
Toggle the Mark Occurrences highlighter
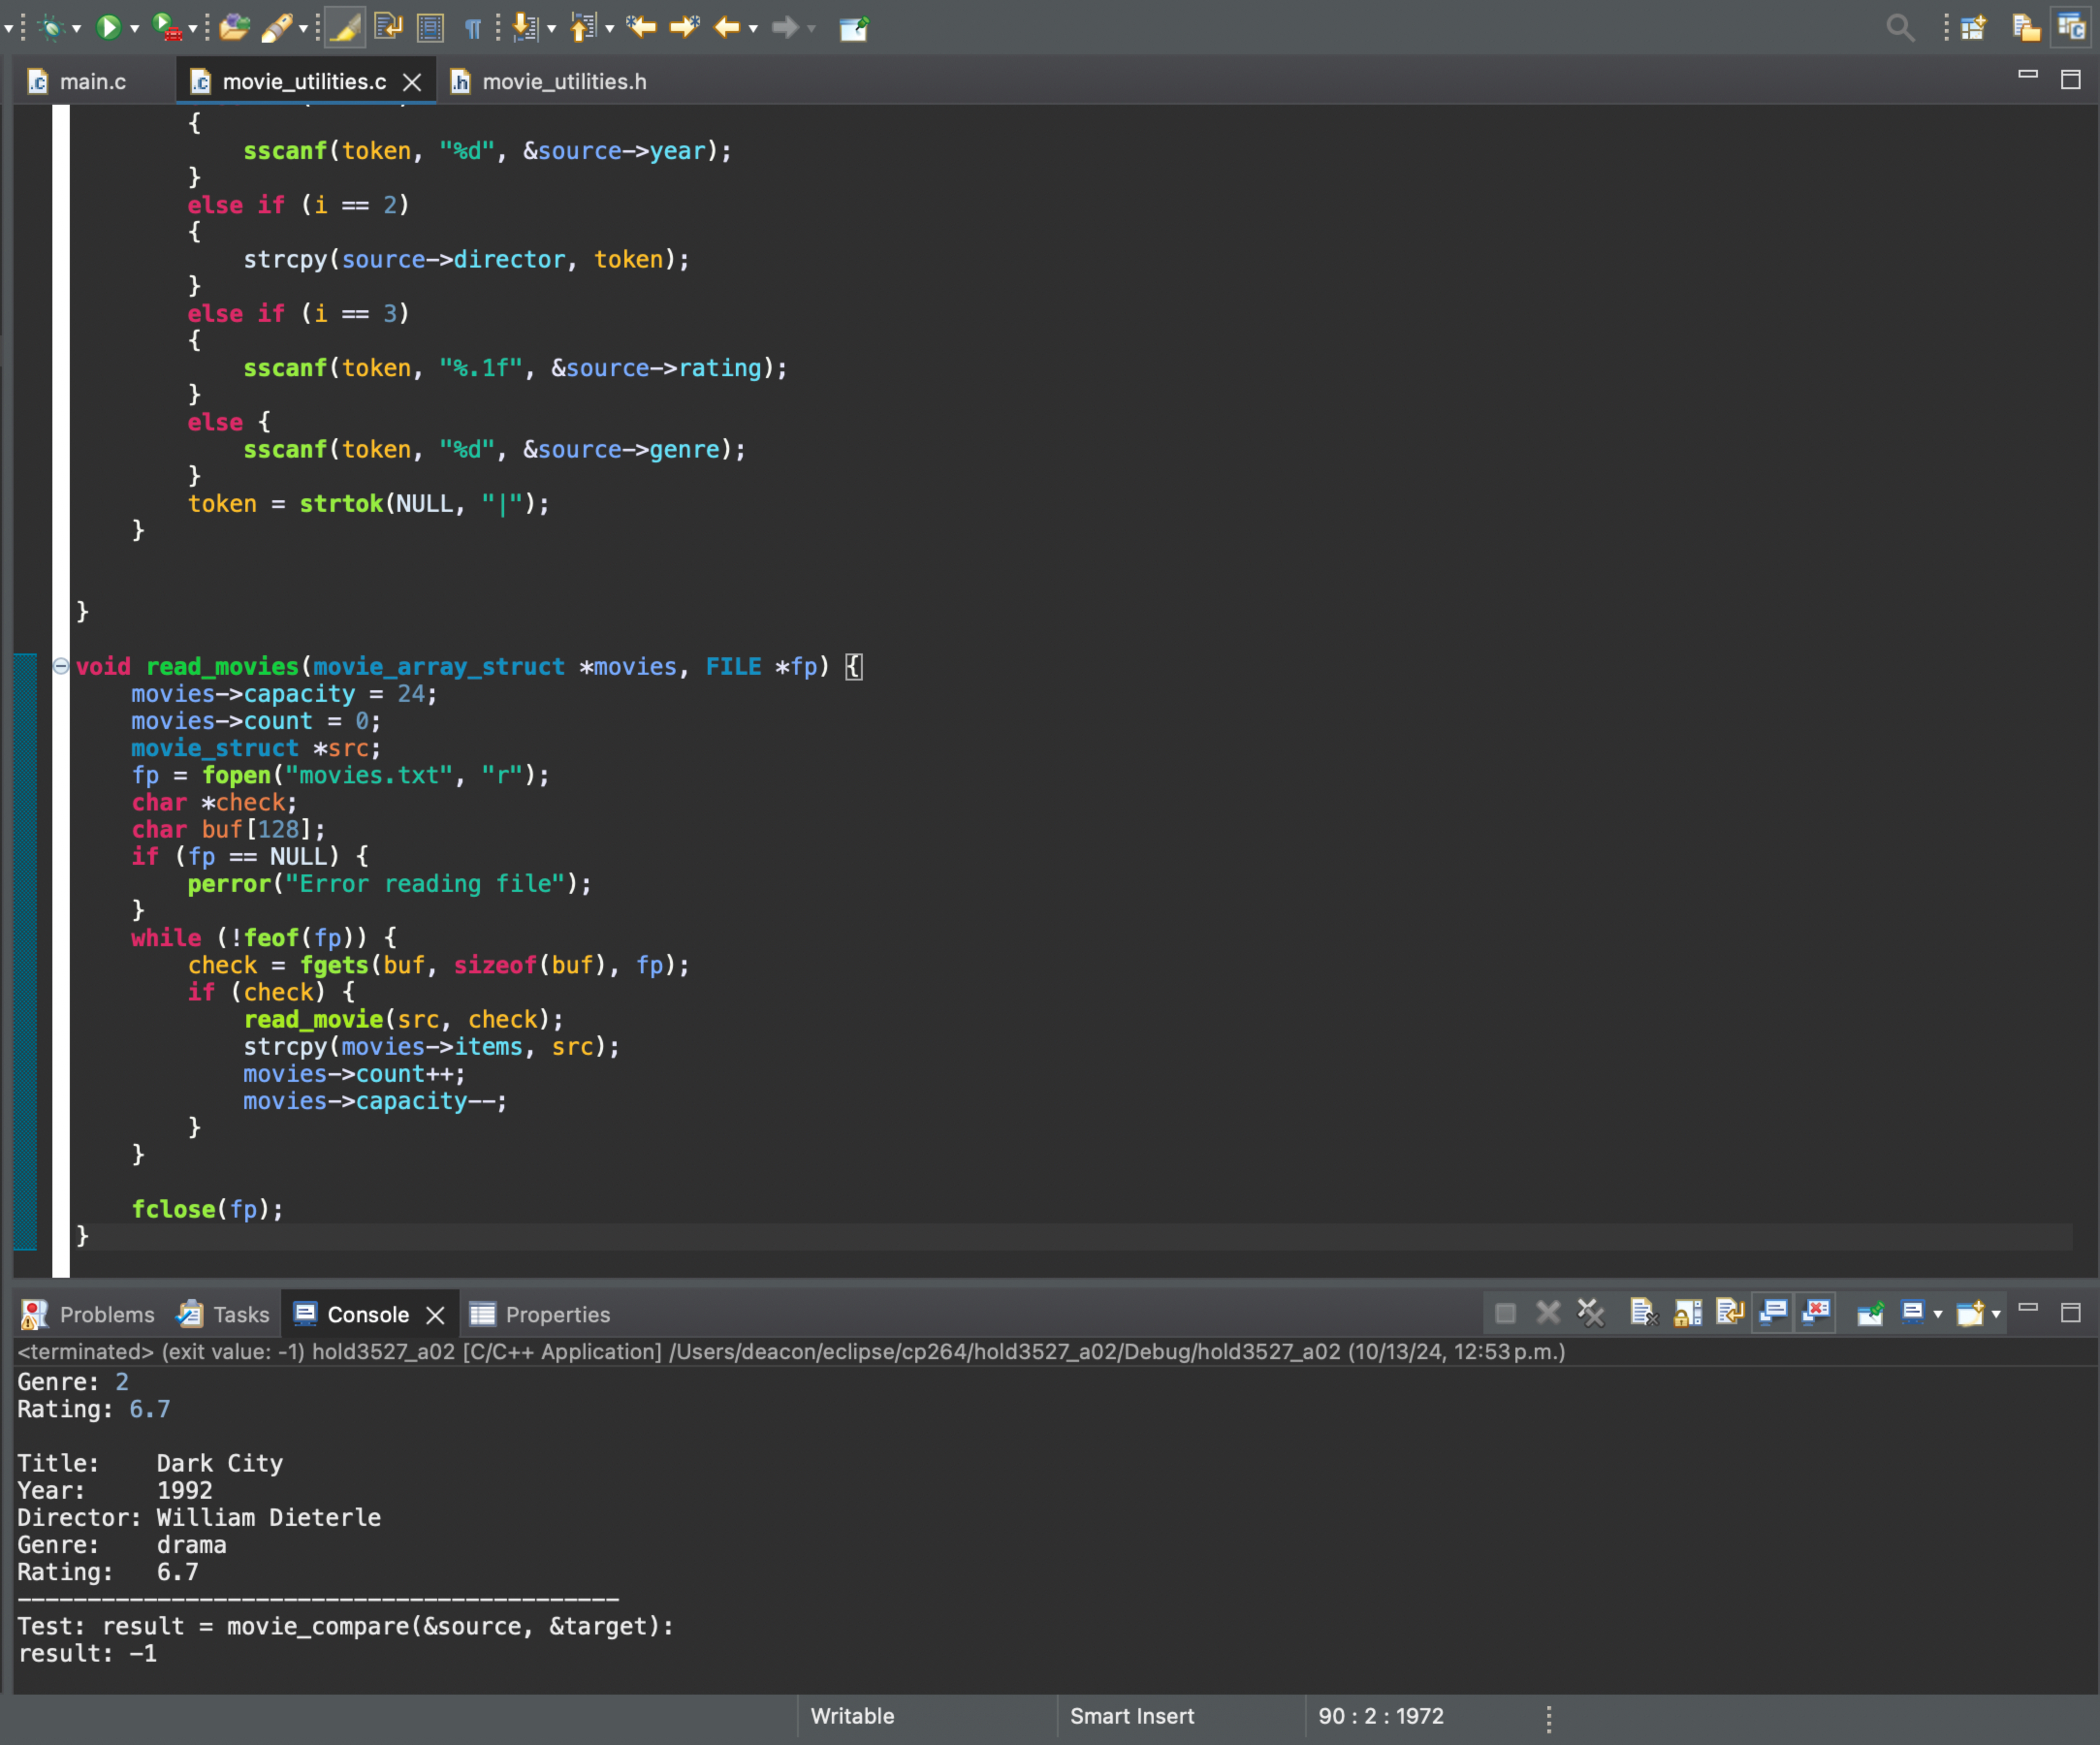pos(345,27)
